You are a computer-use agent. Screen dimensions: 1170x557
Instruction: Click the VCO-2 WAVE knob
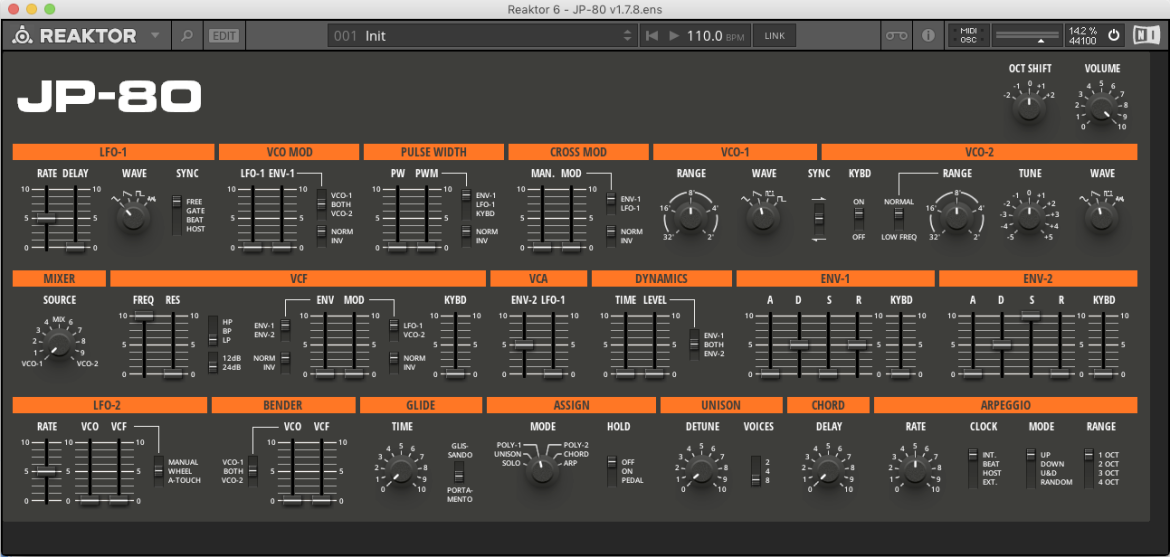(x=1101, y=217)
